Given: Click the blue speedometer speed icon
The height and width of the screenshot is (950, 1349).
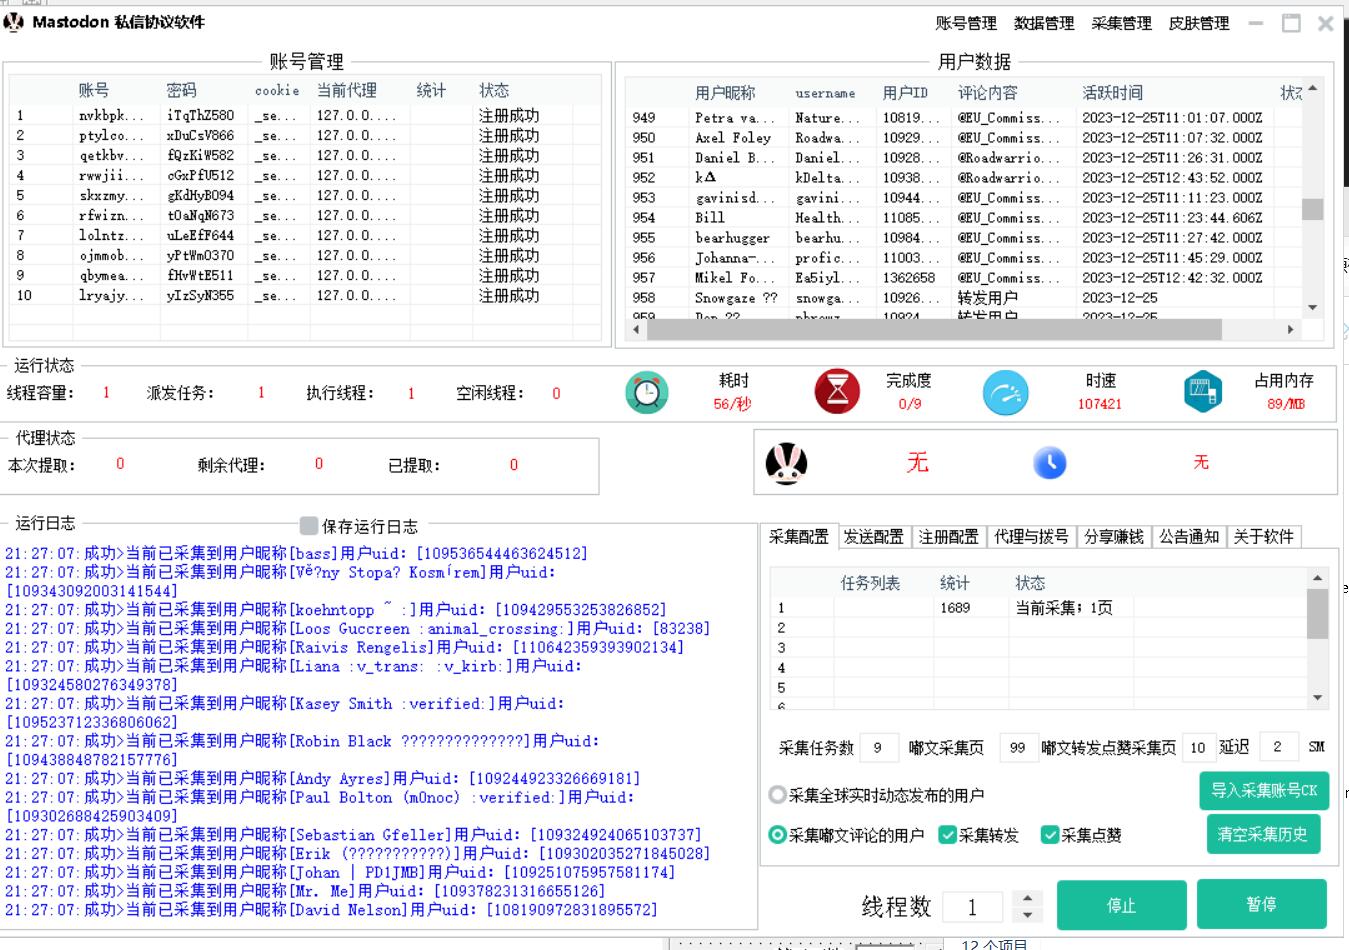Looking at the screenshot, I should 1005,392.
